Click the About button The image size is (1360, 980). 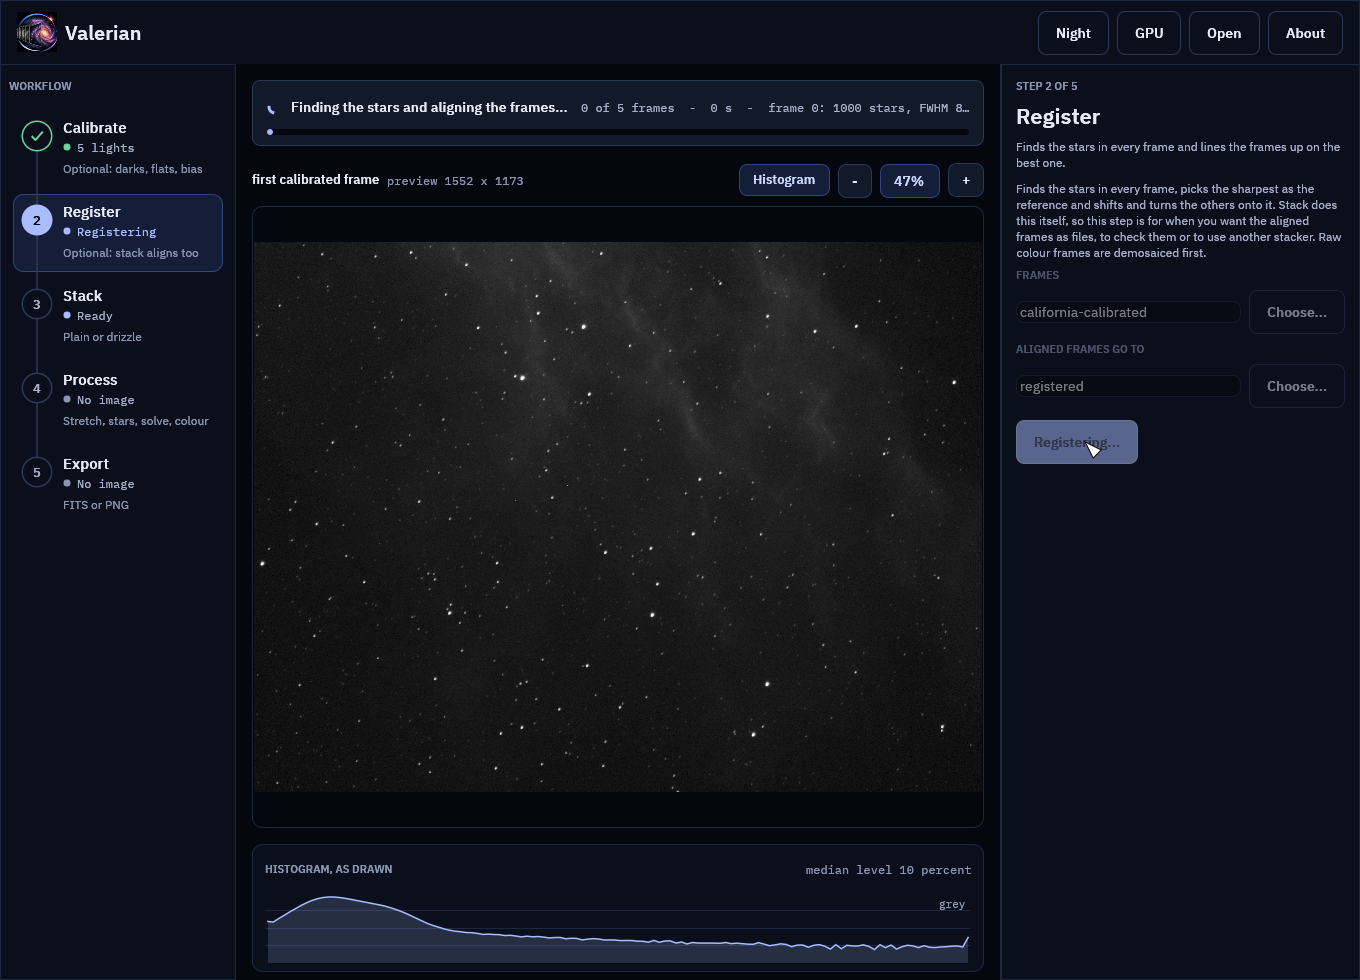(1305, 33)
